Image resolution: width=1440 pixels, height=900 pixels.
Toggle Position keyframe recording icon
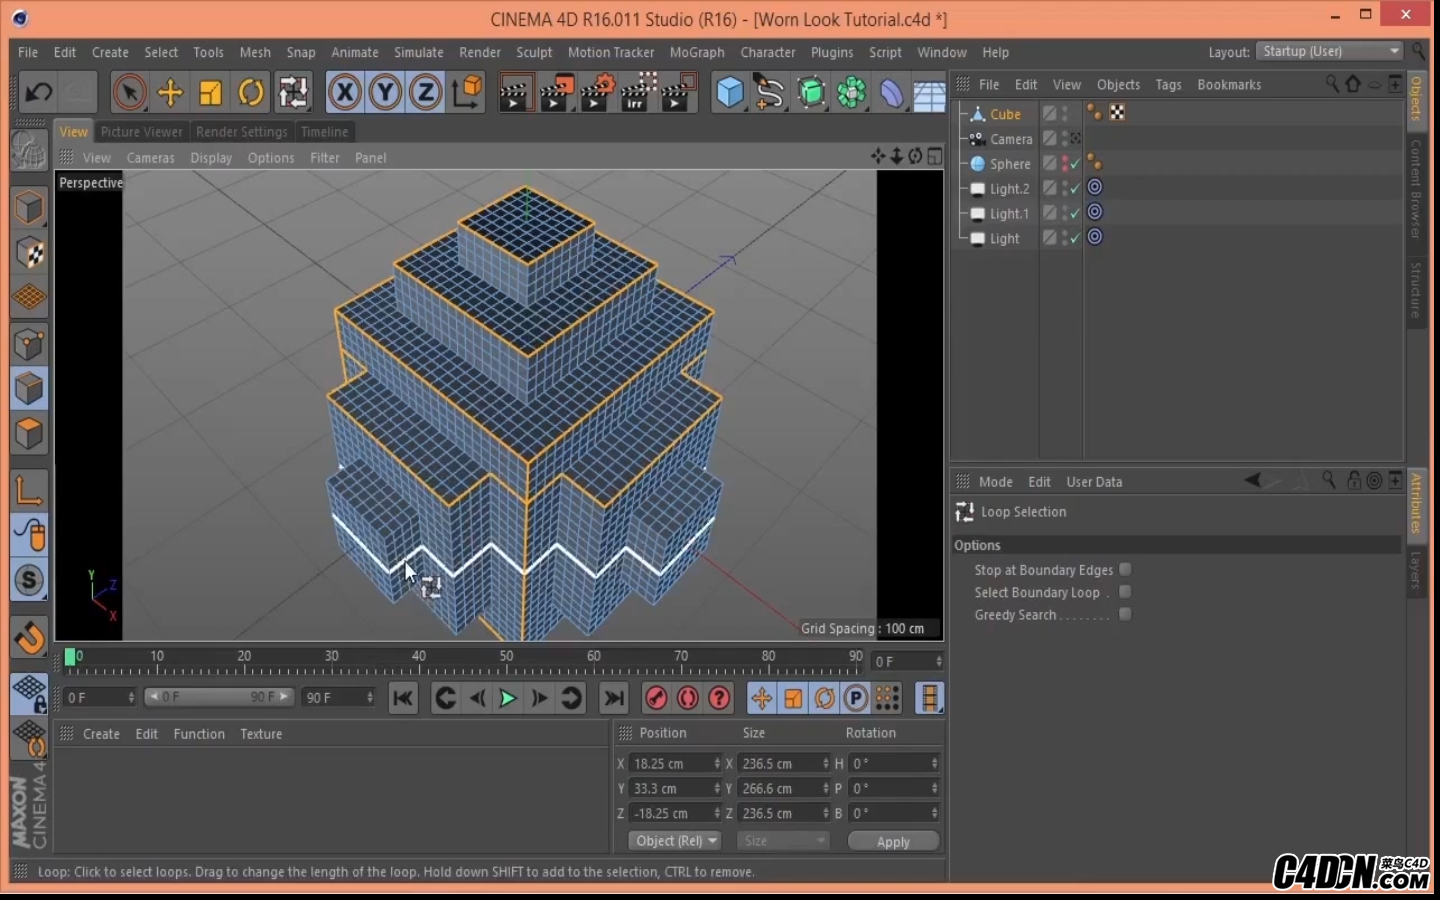pos(762,698)
